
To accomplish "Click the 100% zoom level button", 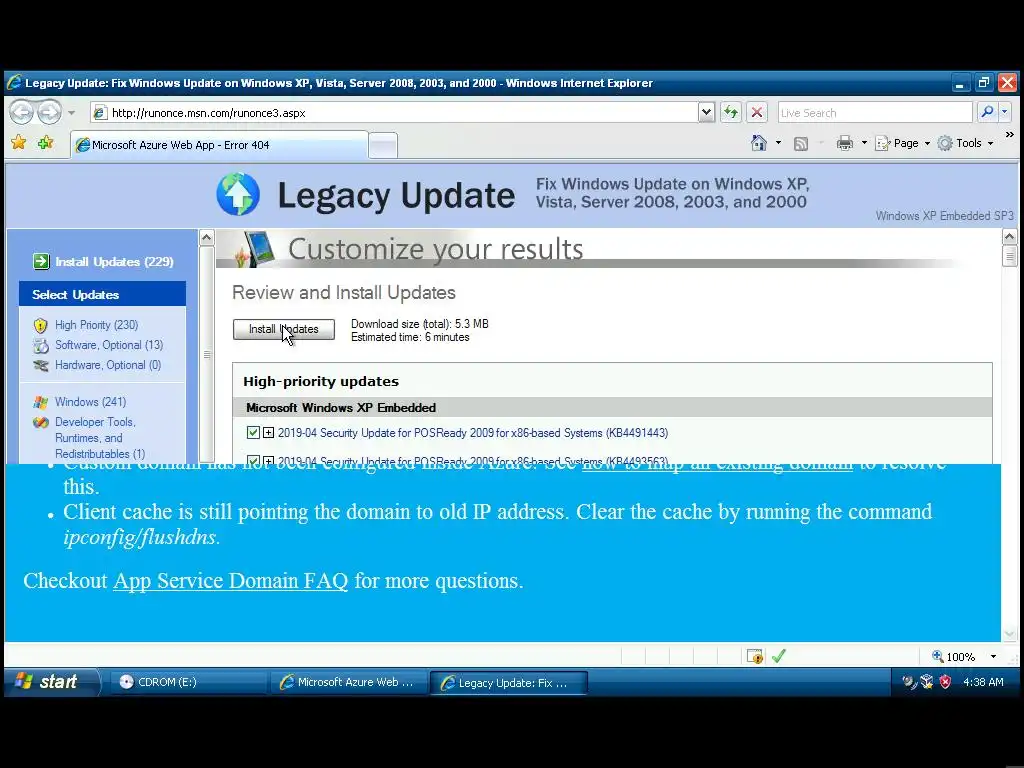I will (953, 656).
